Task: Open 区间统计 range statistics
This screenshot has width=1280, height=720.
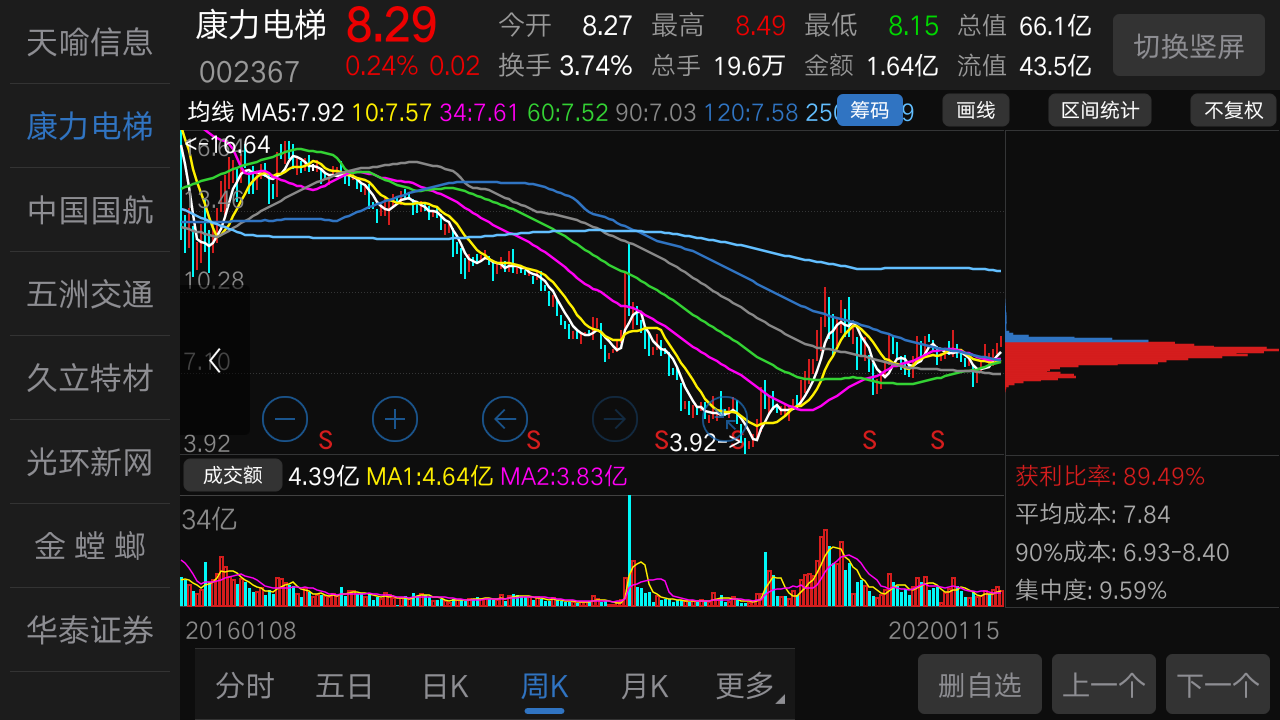Action: [x=1100, y=110]
